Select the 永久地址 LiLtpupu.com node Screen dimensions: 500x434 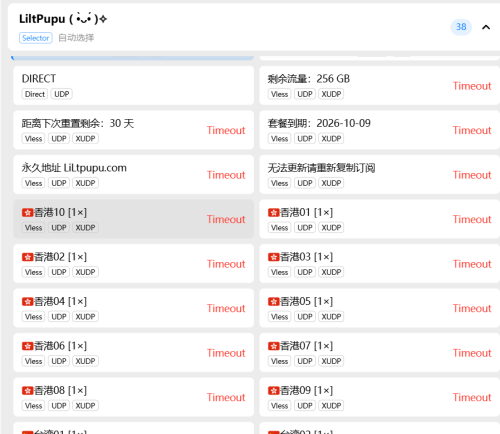pyautogui.click(x=133, y=175)
